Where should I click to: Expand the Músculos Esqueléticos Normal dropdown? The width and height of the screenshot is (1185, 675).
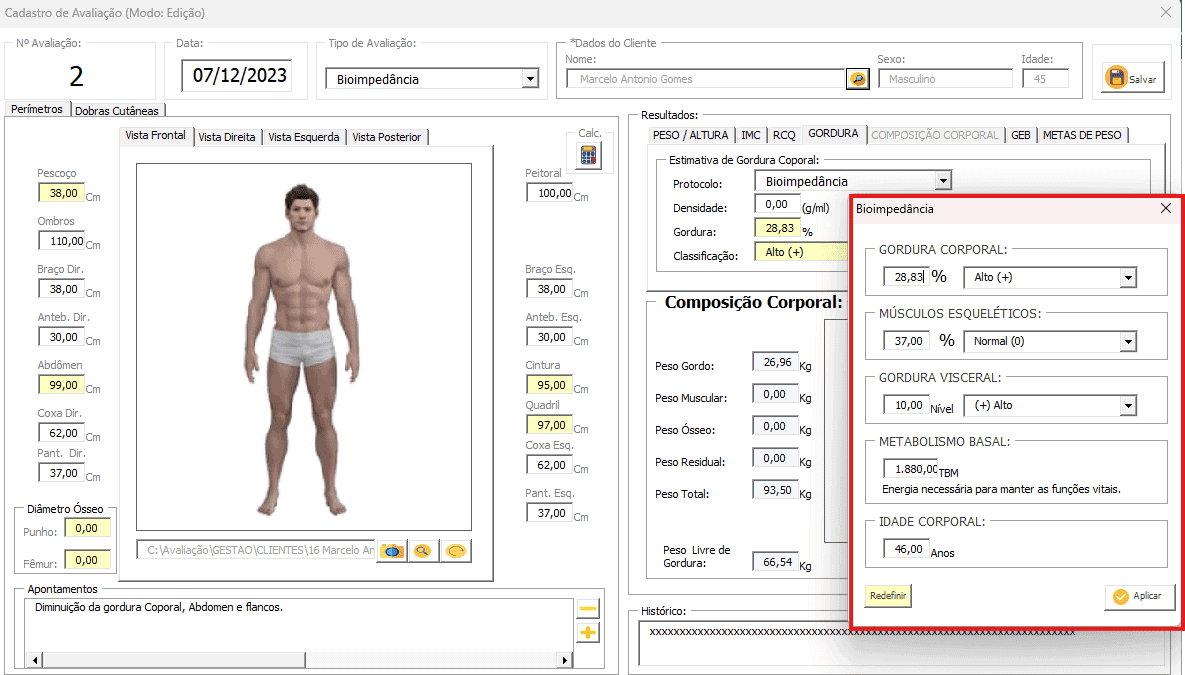coord(1128,342)
